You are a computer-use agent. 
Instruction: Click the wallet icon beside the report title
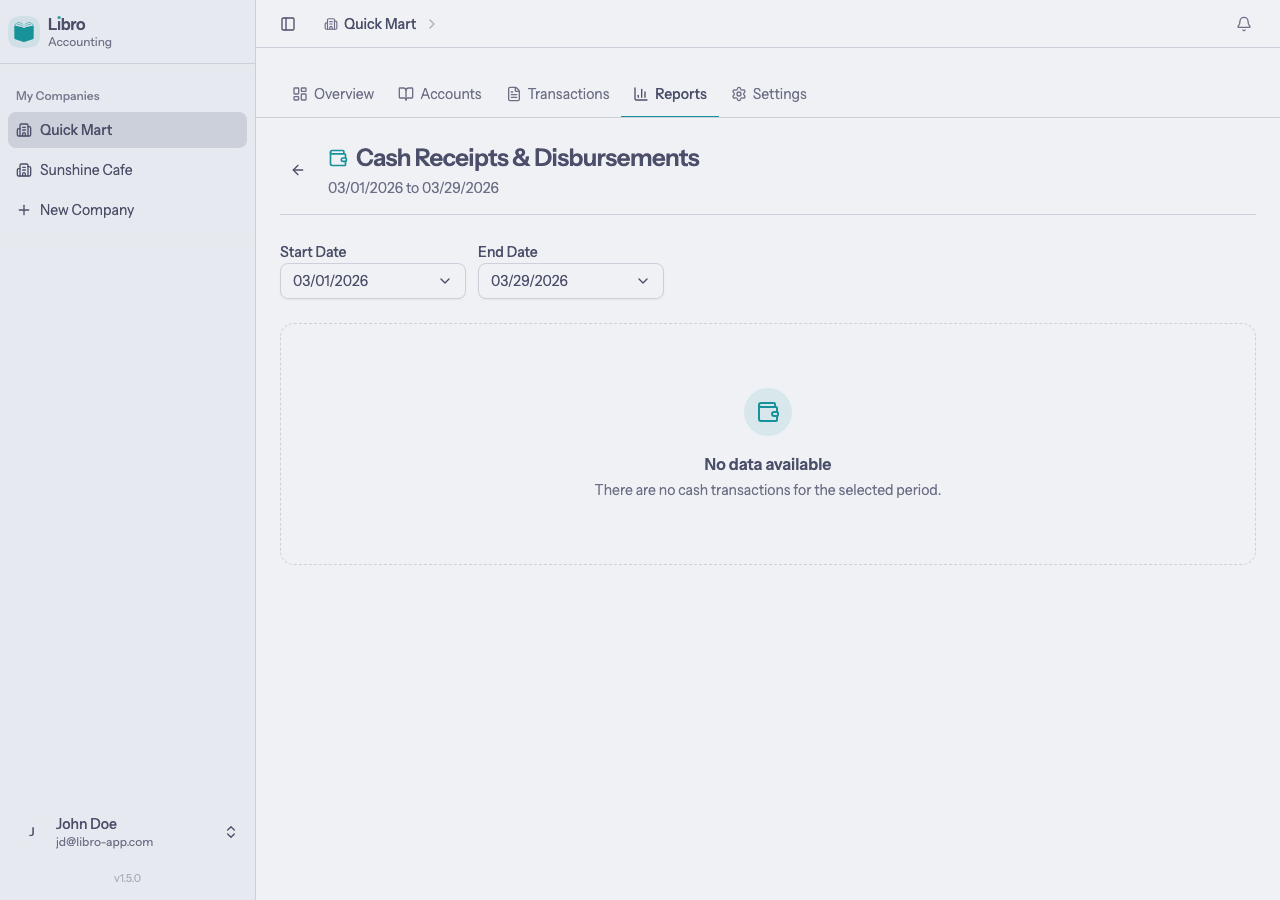337,157
